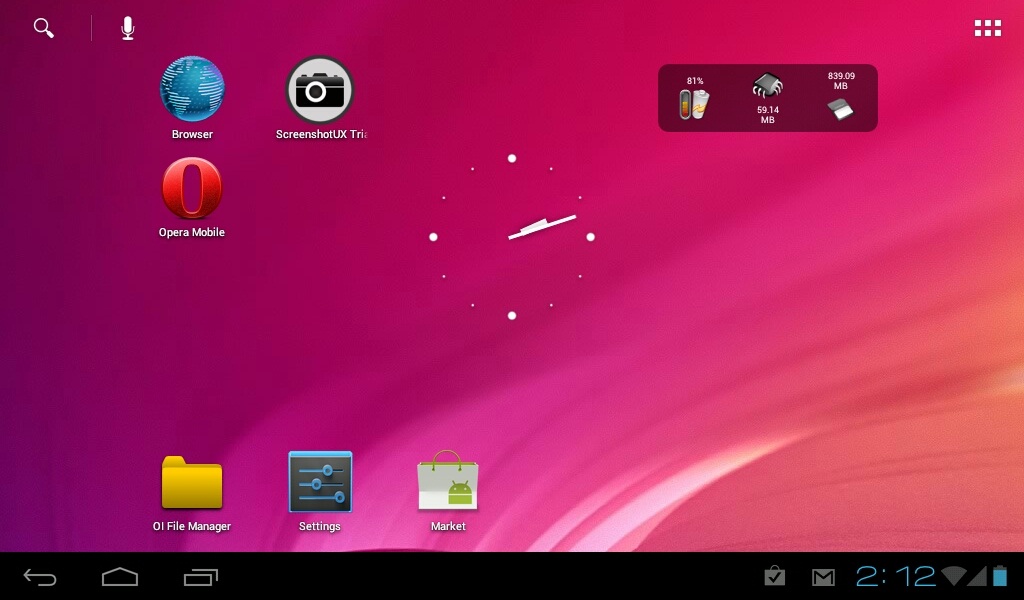
Task: Launch the Android Market app
Action: (x=448, y=481)
